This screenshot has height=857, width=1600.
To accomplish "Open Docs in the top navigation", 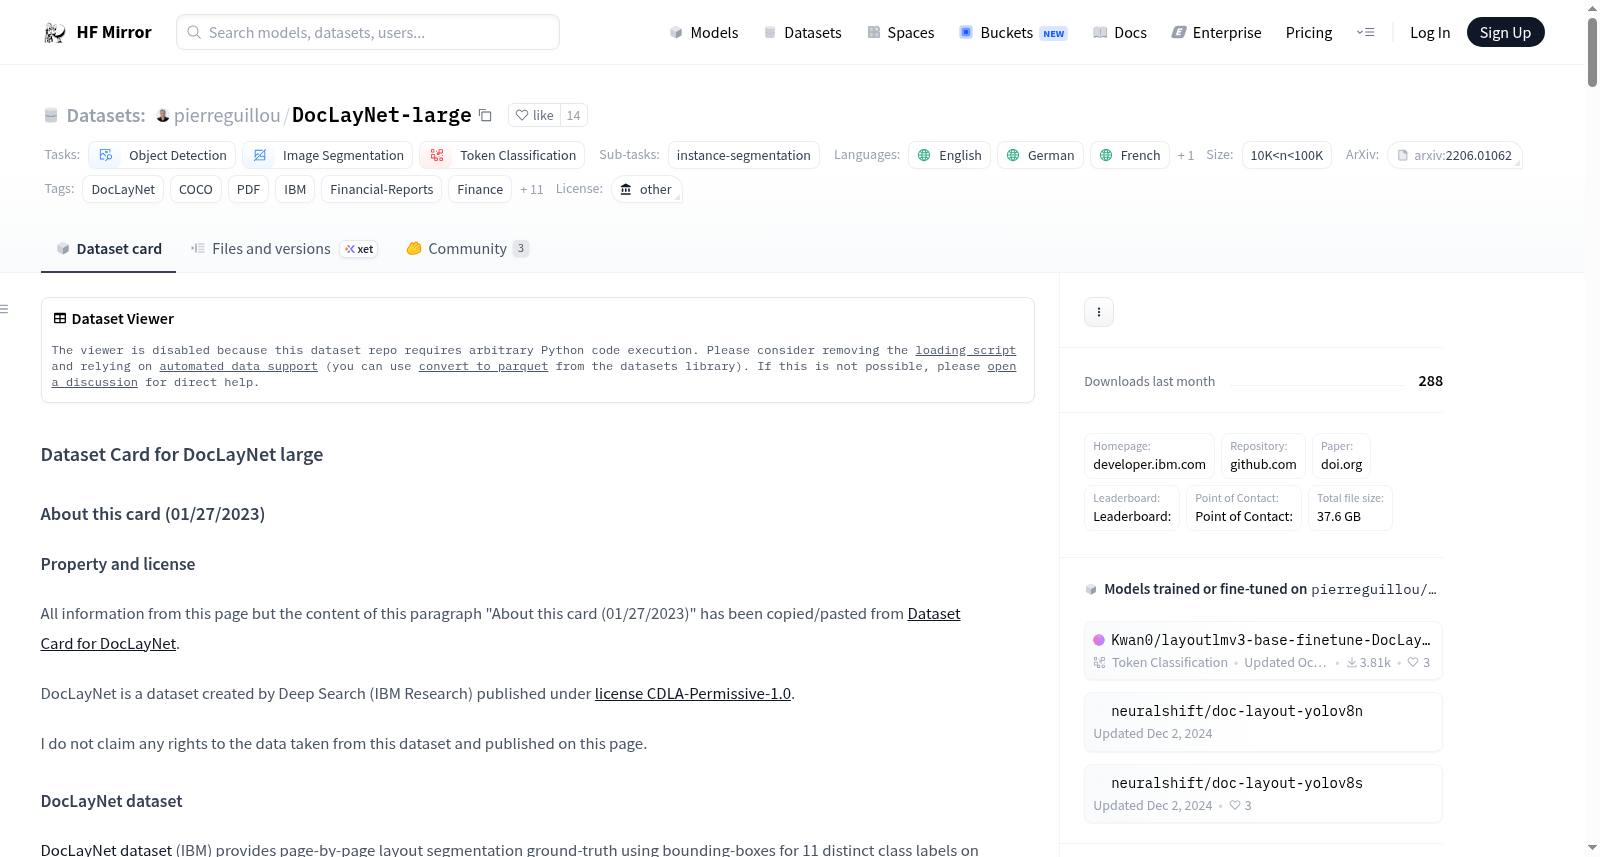I will (x=1120, y=33).
